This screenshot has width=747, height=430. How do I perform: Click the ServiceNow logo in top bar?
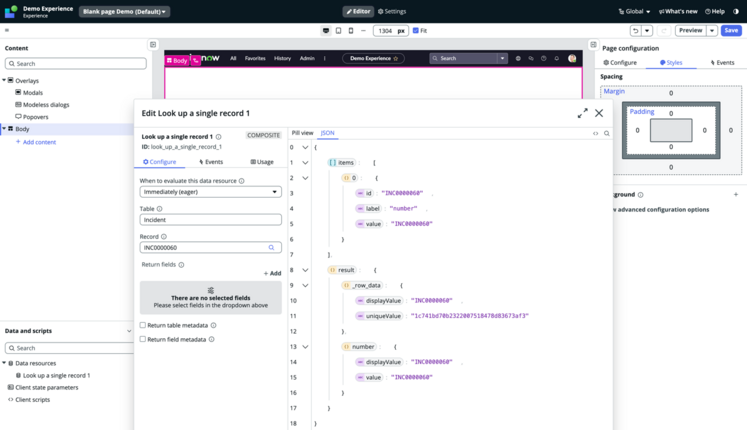click(11, 11)
